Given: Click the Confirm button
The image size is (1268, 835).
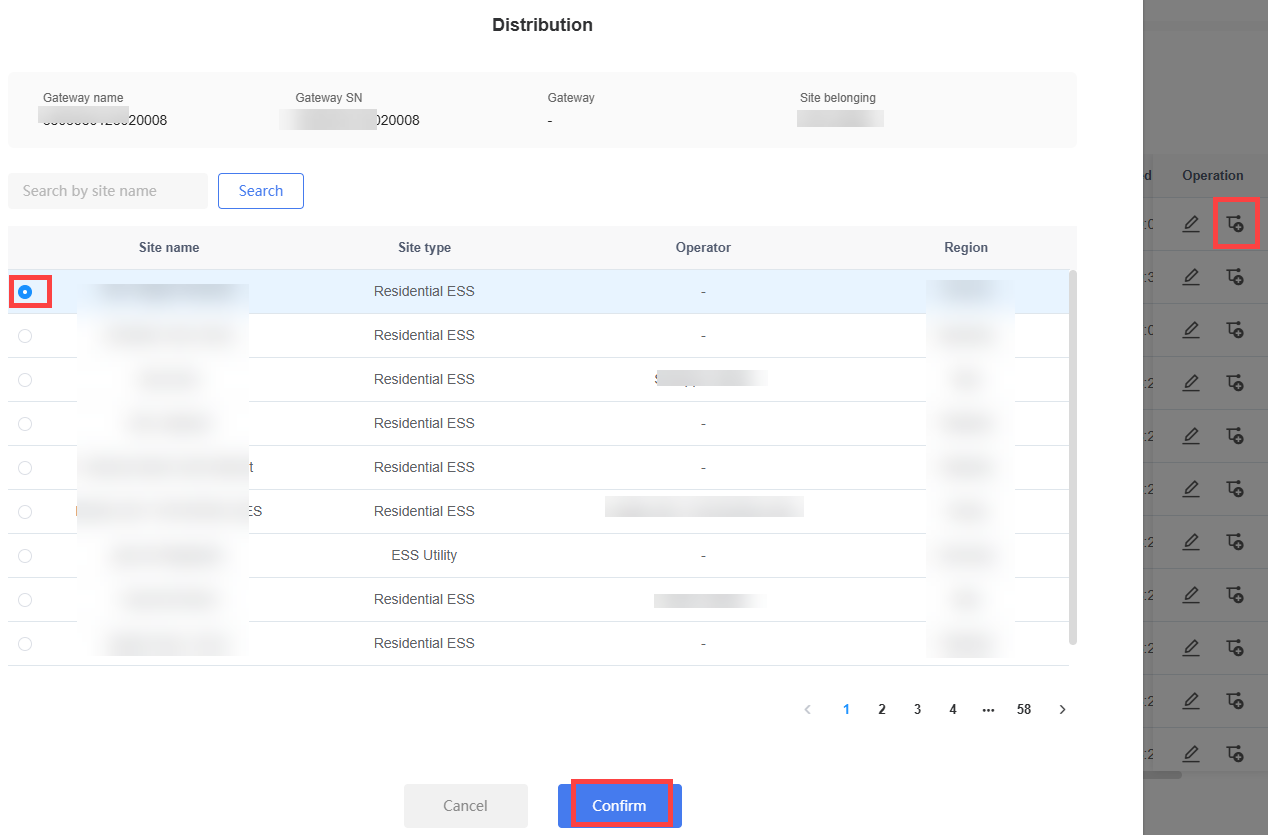Looking at the screenshot, I should click(620, 805).
